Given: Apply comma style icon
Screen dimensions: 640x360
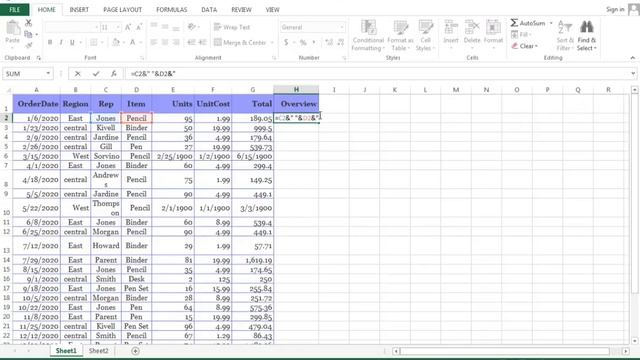Looking at the screenshot, I should pyautogui.click(x=314, y=42).
